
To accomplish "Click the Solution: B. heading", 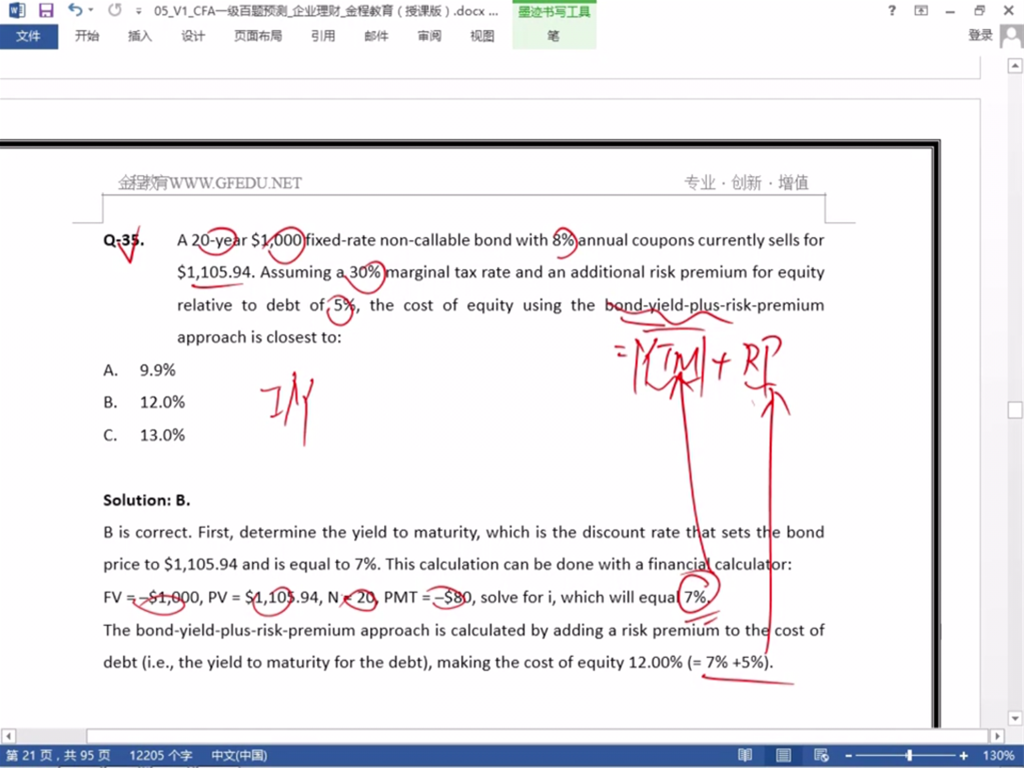I will (x=146, y=500).
